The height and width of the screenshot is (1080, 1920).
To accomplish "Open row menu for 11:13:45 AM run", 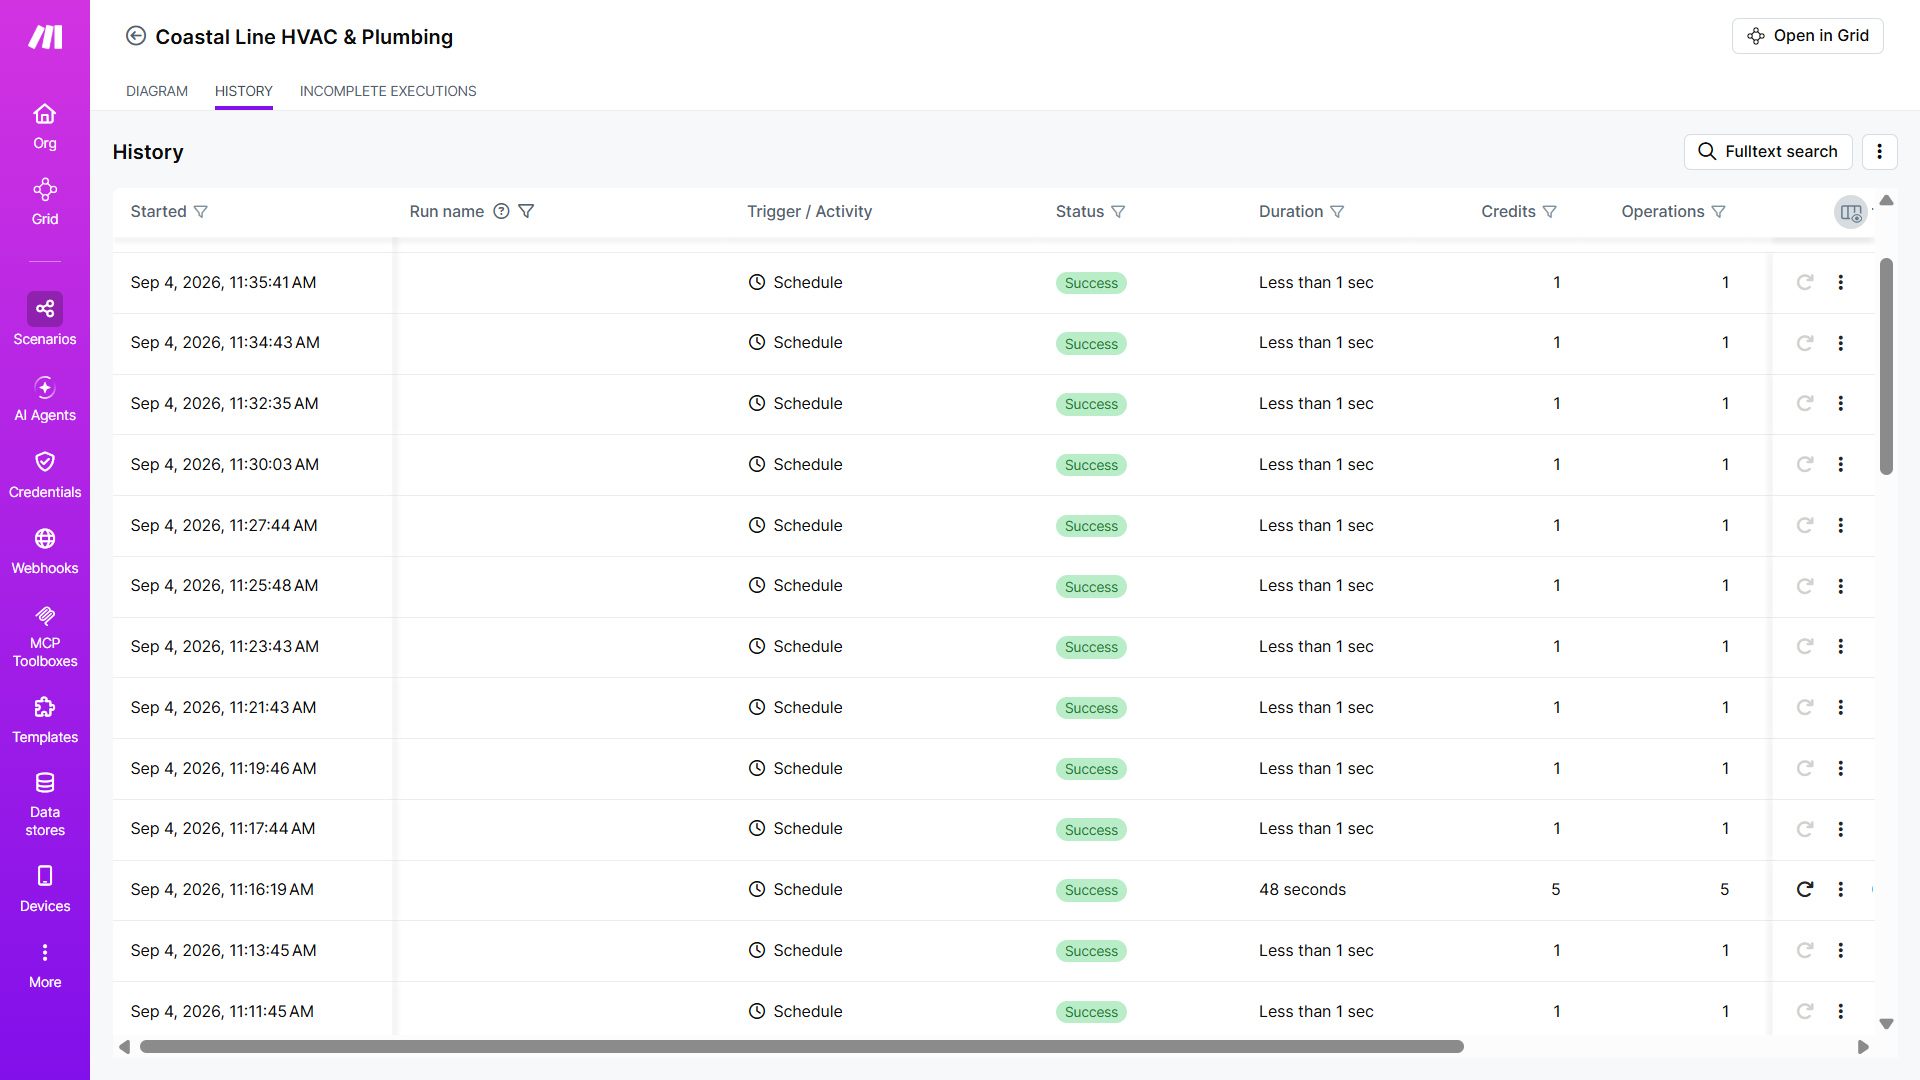I will pyautogui.click(x=1841, y=950).
